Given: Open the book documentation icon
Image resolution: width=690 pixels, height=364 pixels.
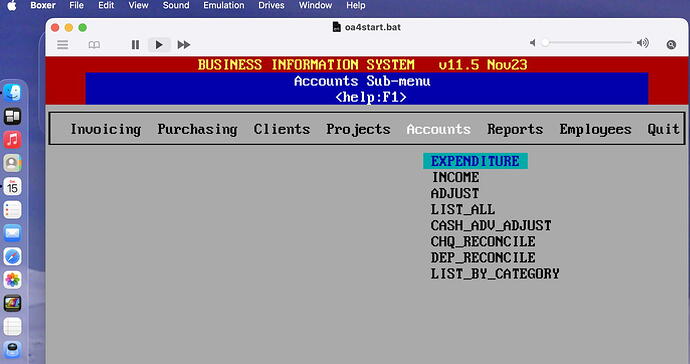Looking at the screenshot, I should pos(94,45).
